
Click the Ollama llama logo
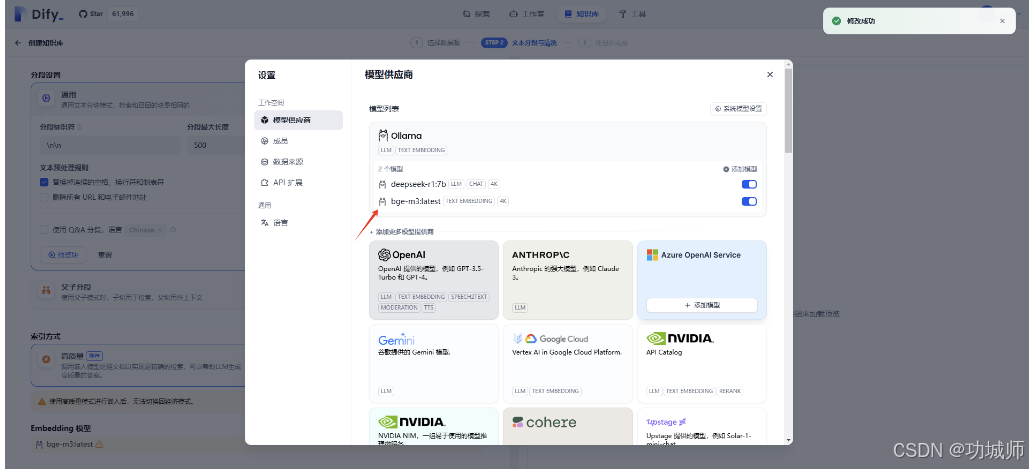pyautogui.click(x=383, y=136)
